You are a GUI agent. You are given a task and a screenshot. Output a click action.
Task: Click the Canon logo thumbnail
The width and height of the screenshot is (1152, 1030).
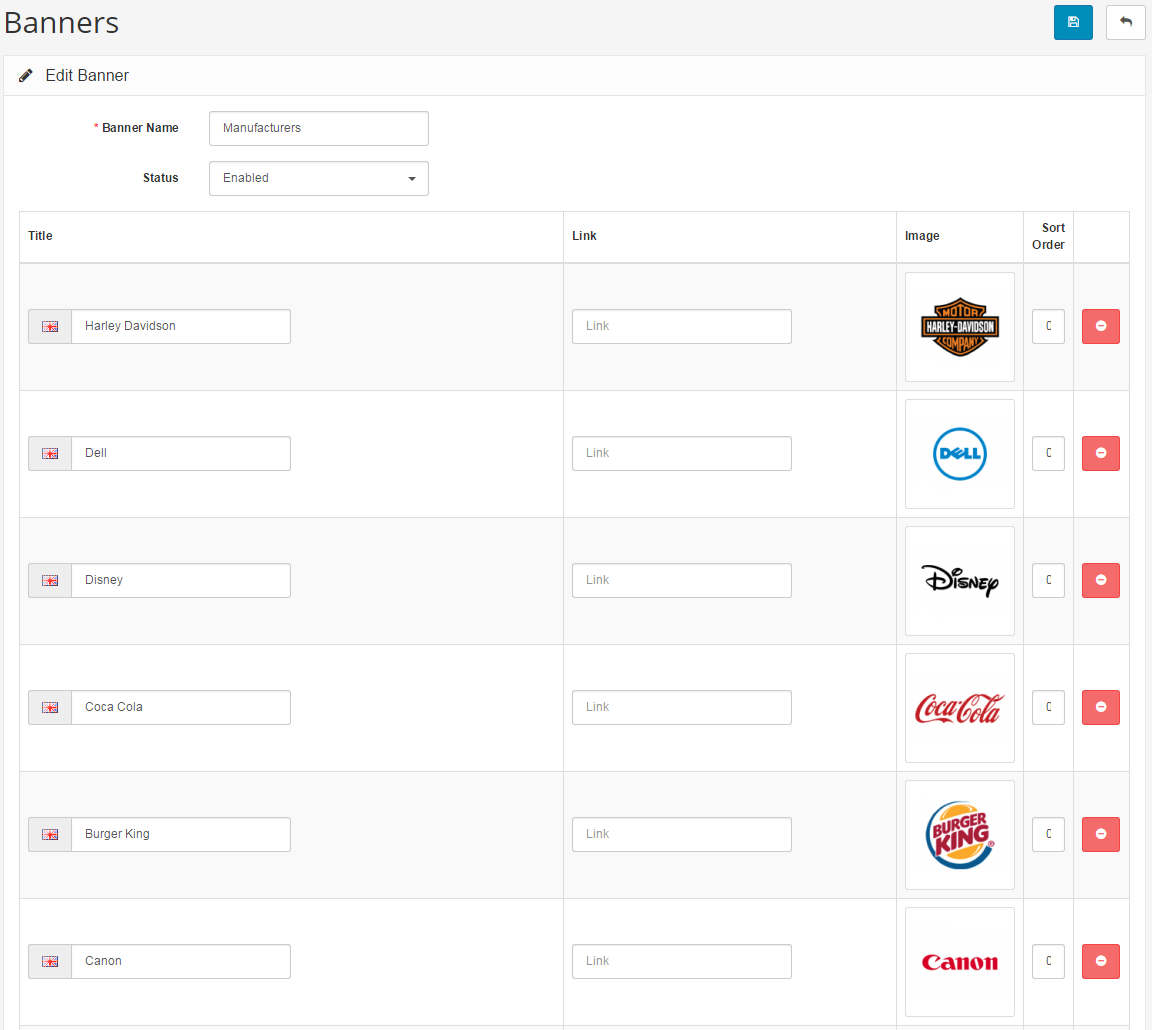click(960, 962)
